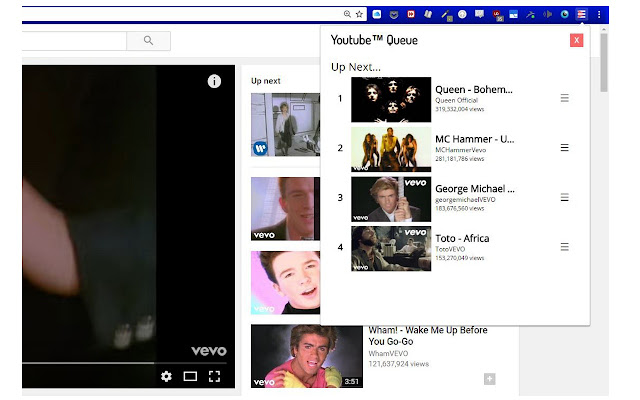Click the round blue eye extension icon
The width and height of the screenshot is (640, 400).
(564, 14)
